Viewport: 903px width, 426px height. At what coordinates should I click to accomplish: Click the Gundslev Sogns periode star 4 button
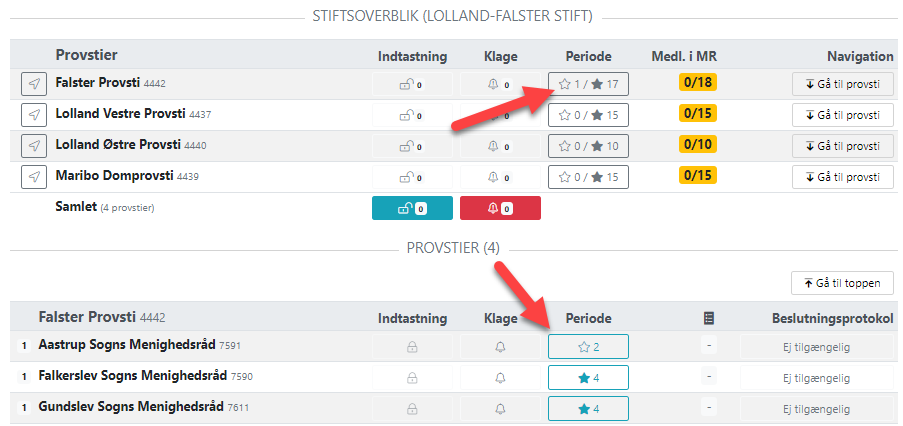click(x=588, y=409)
